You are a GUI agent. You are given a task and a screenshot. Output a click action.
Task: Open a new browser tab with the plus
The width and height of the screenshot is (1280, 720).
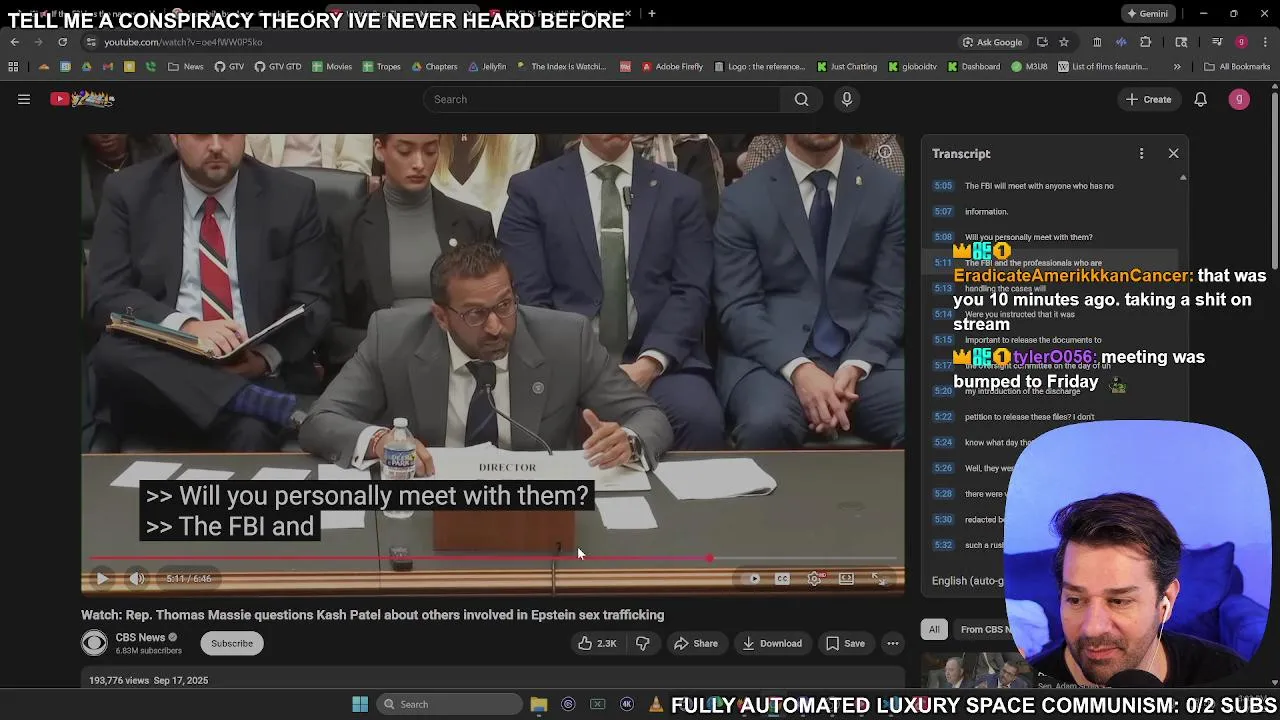coord(651,14)
